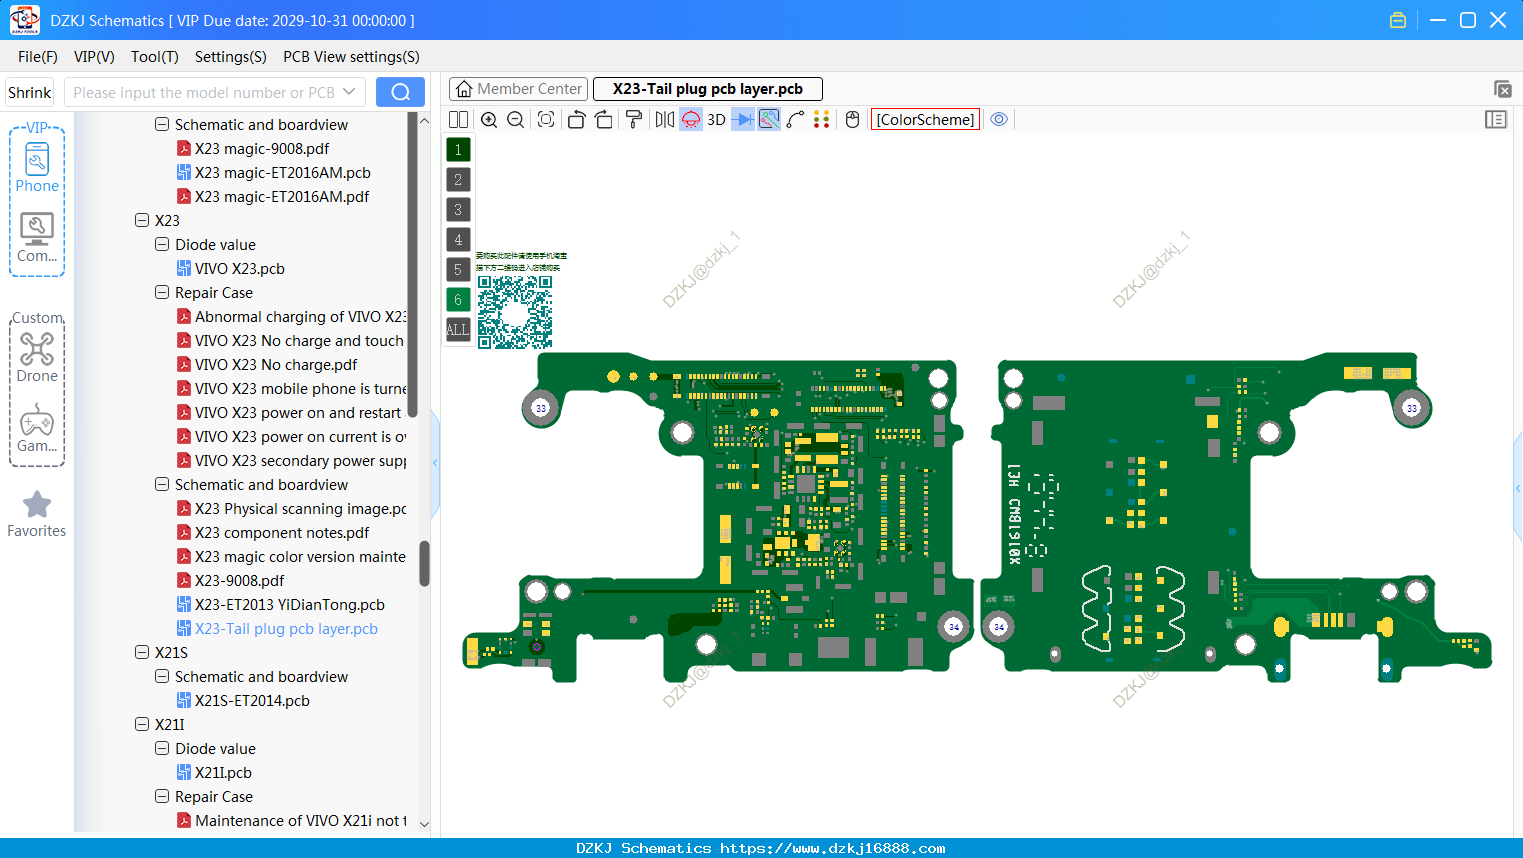1523x858 pixels.
Task: Select the curve trace tool
Action: pyautogui.click(x=796, y=120)
